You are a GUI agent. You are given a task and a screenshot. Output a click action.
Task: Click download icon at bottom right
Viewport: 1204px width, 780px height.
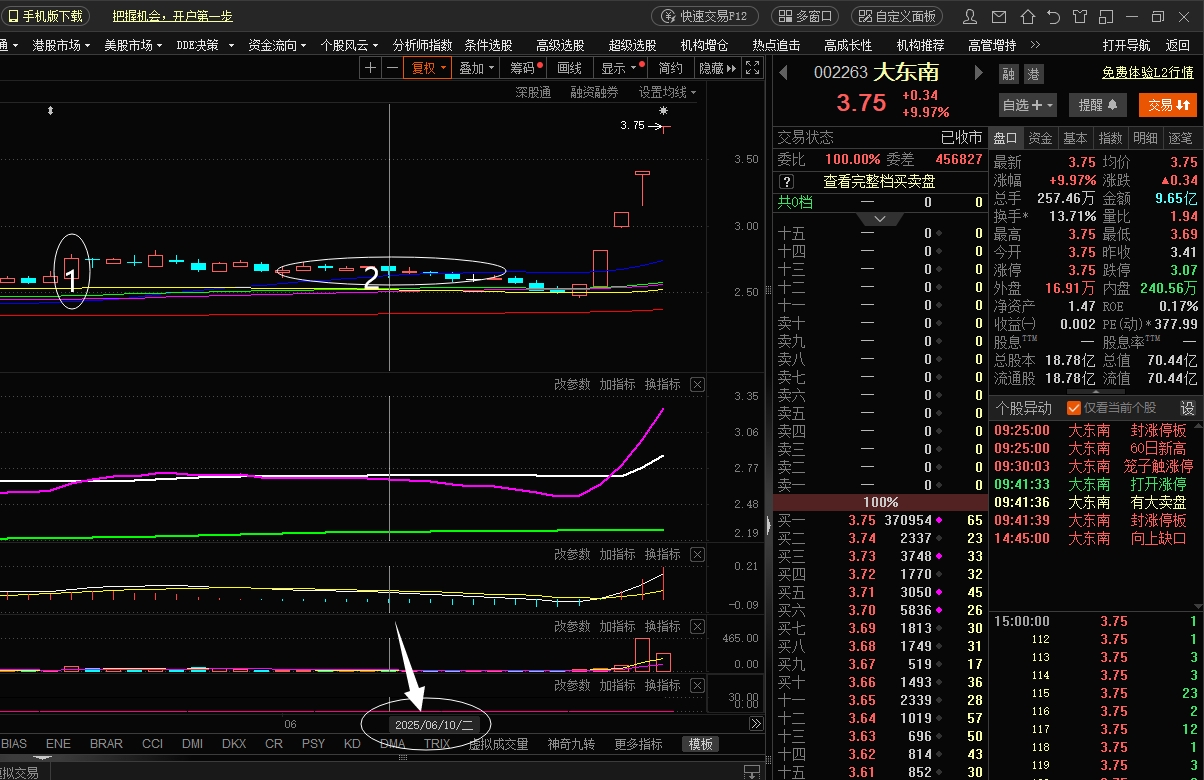pyautogui.click(x=752, y=773)
